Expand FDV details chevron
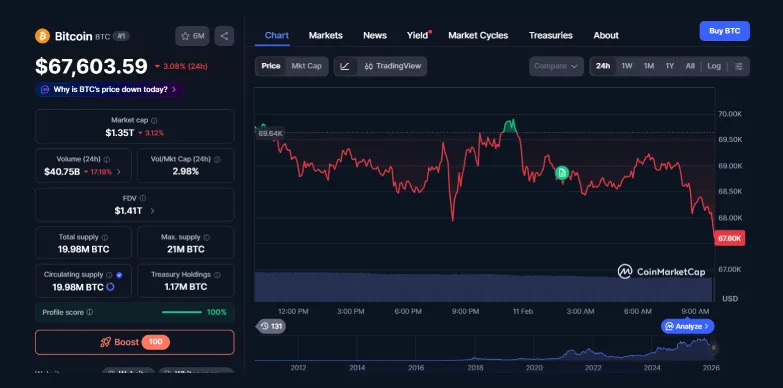 tap(152, 211)
